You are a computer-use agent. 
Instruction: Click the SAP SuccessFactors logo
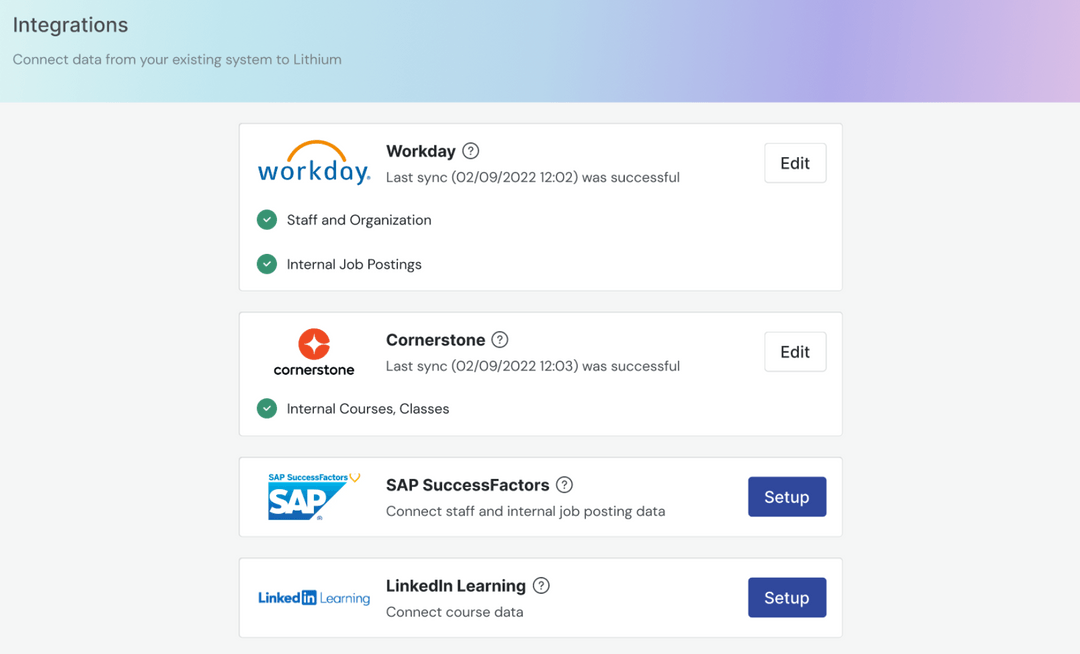(x=313, y=496)
